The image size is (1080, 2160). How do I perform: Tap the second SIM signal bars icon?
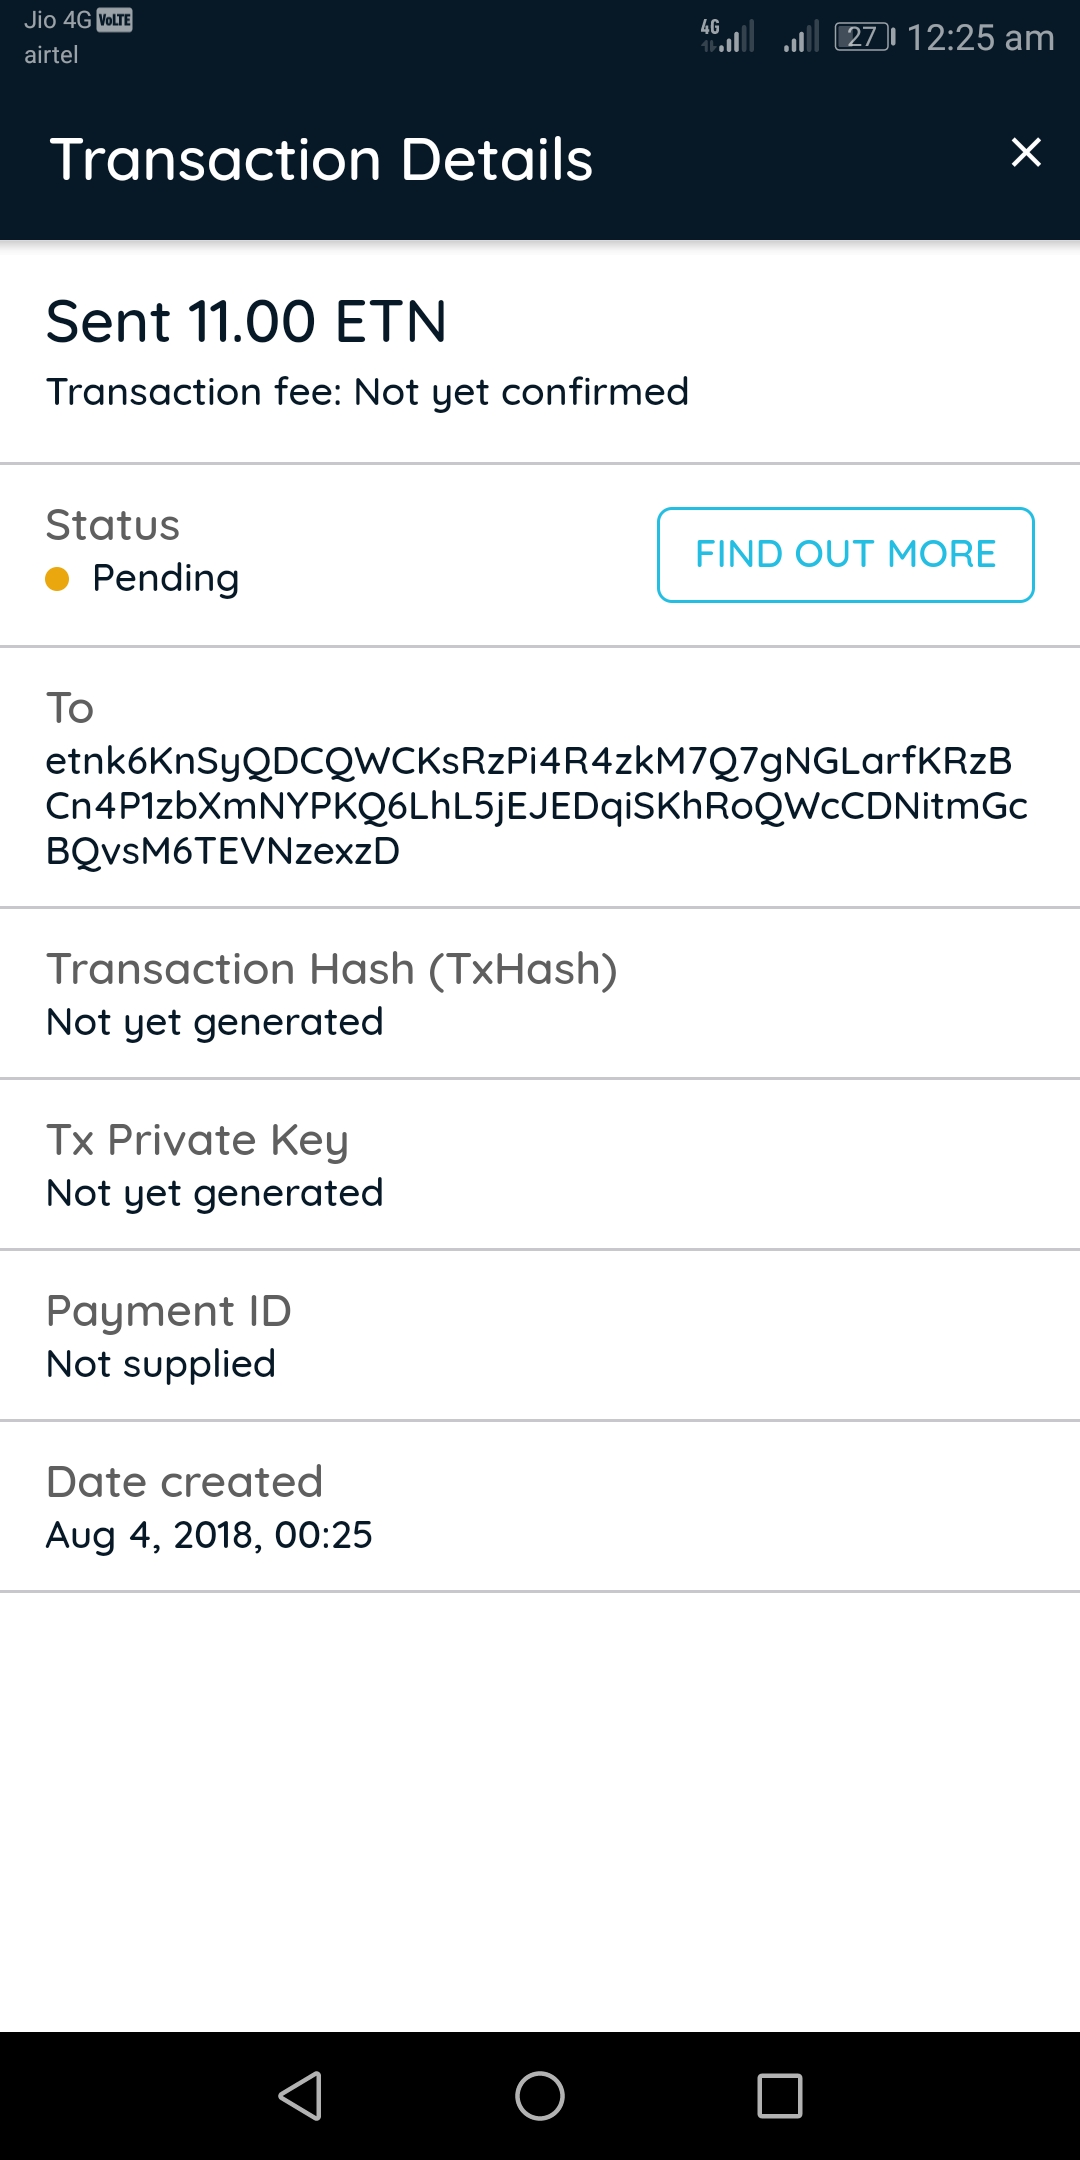(801, 37)
